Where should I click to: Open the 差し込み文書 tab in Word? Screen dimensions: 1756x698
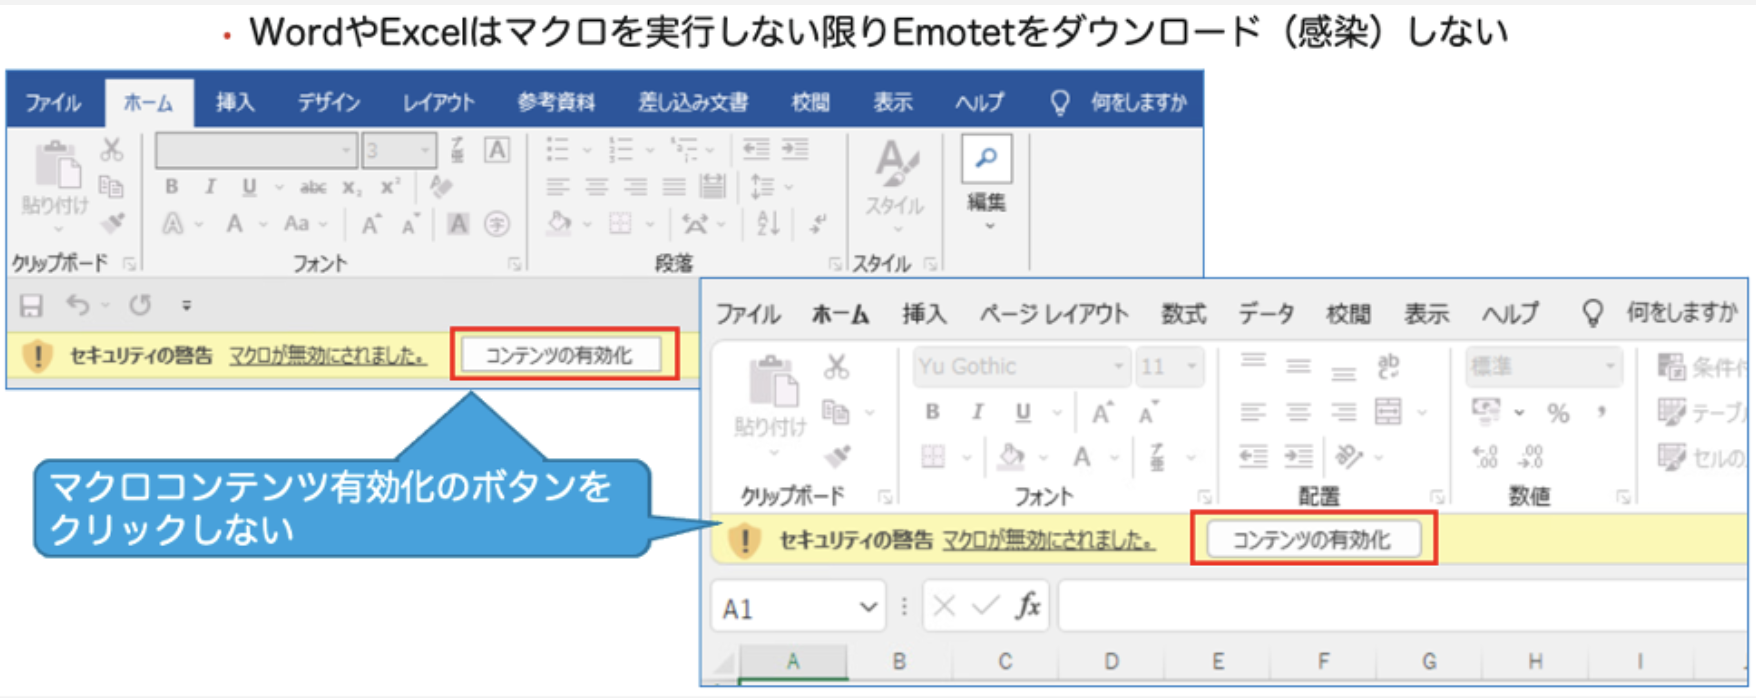pos(693,102)
